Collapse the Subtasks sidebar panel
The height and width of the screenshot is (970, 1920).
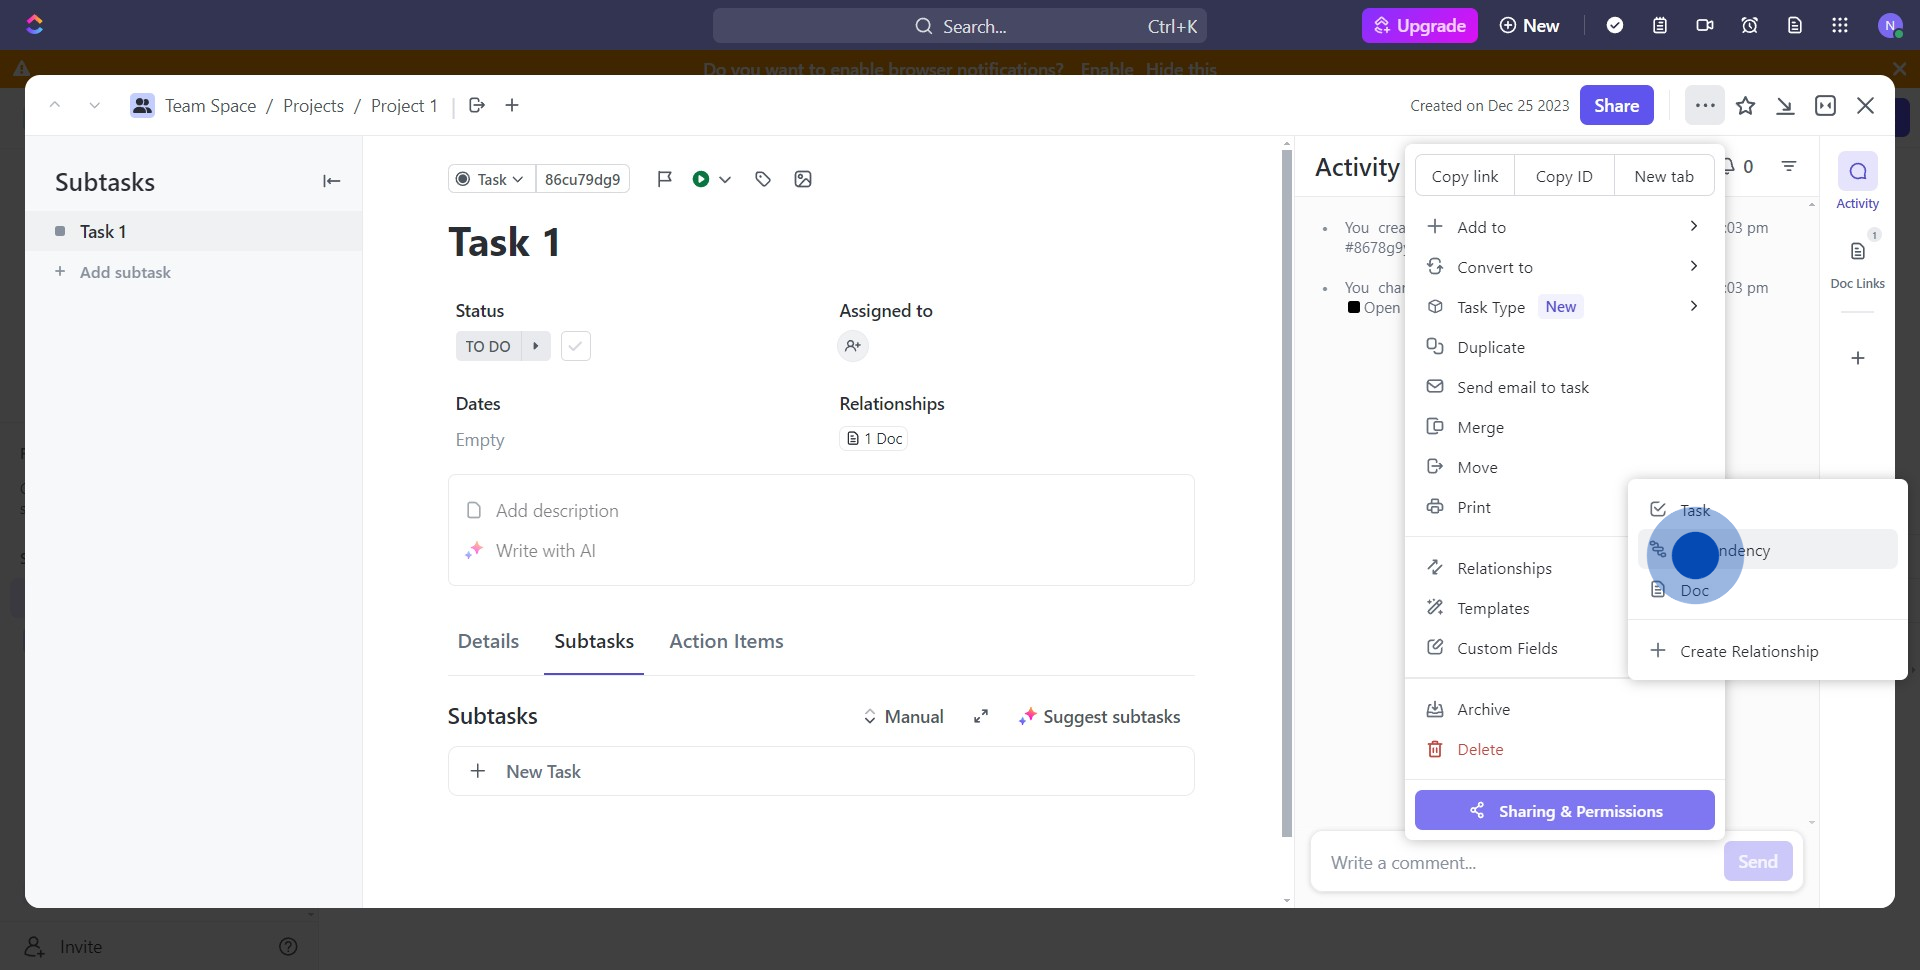331,181
